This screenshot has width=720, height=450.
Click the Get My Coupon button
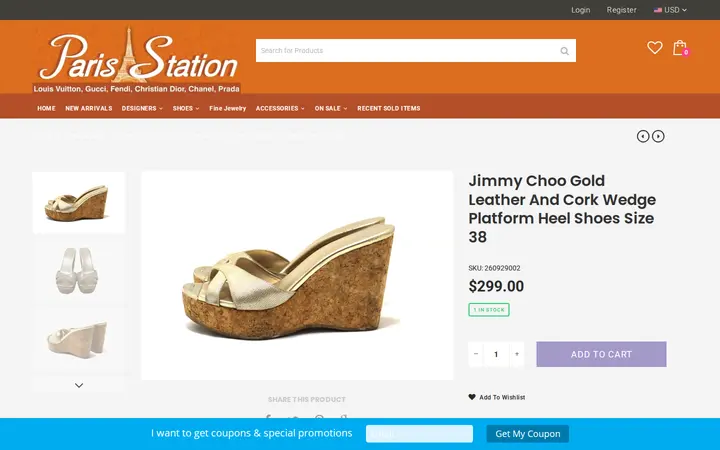coord(528,433)
